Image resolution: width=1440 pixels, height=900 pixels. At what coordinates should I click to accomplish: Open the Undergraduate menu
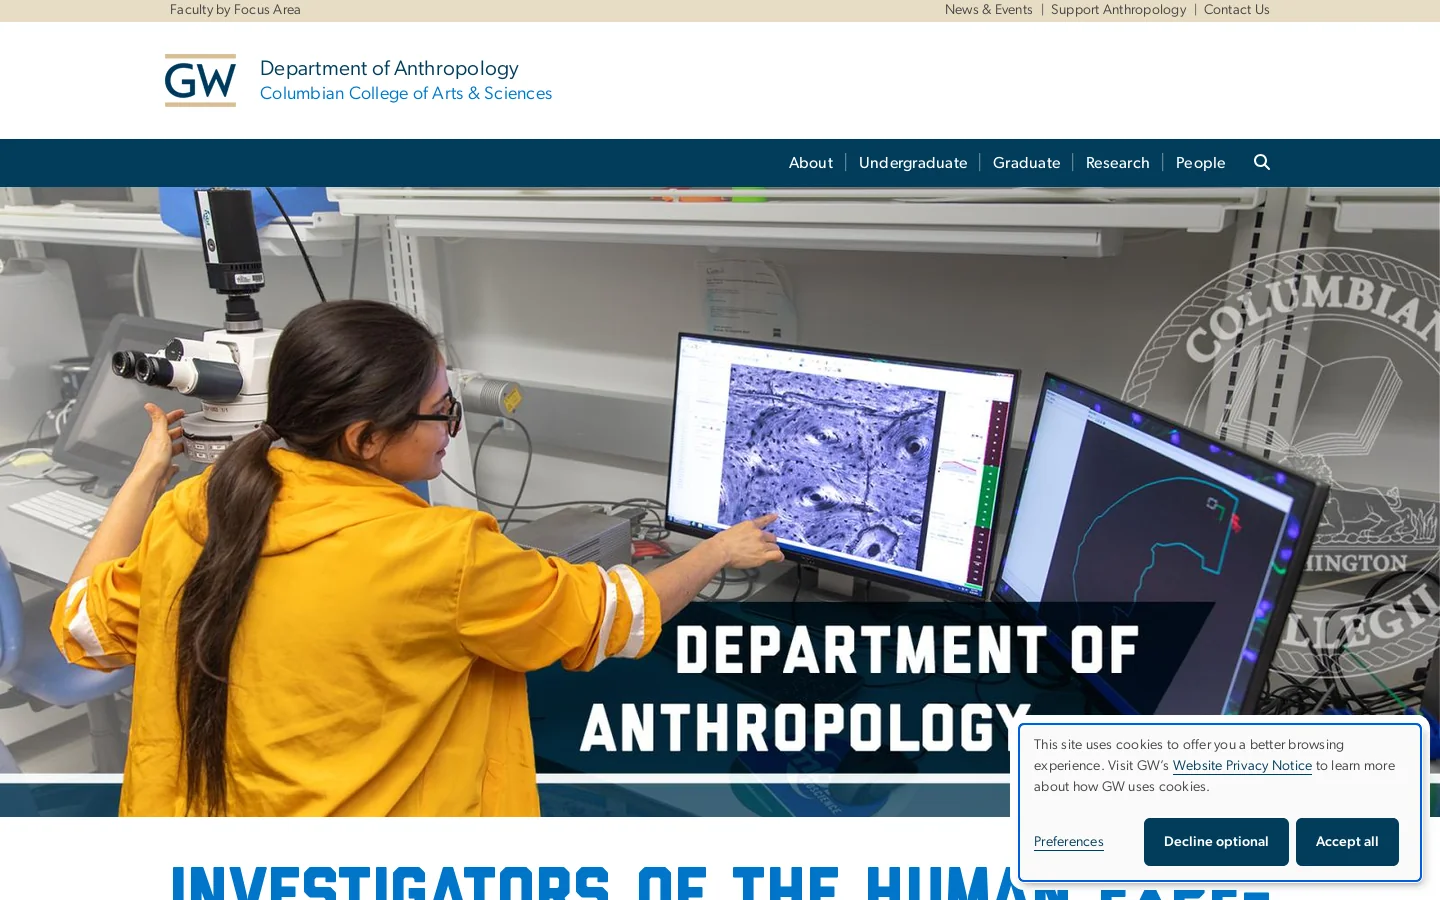pyautogui.click(x=913, y=162)
